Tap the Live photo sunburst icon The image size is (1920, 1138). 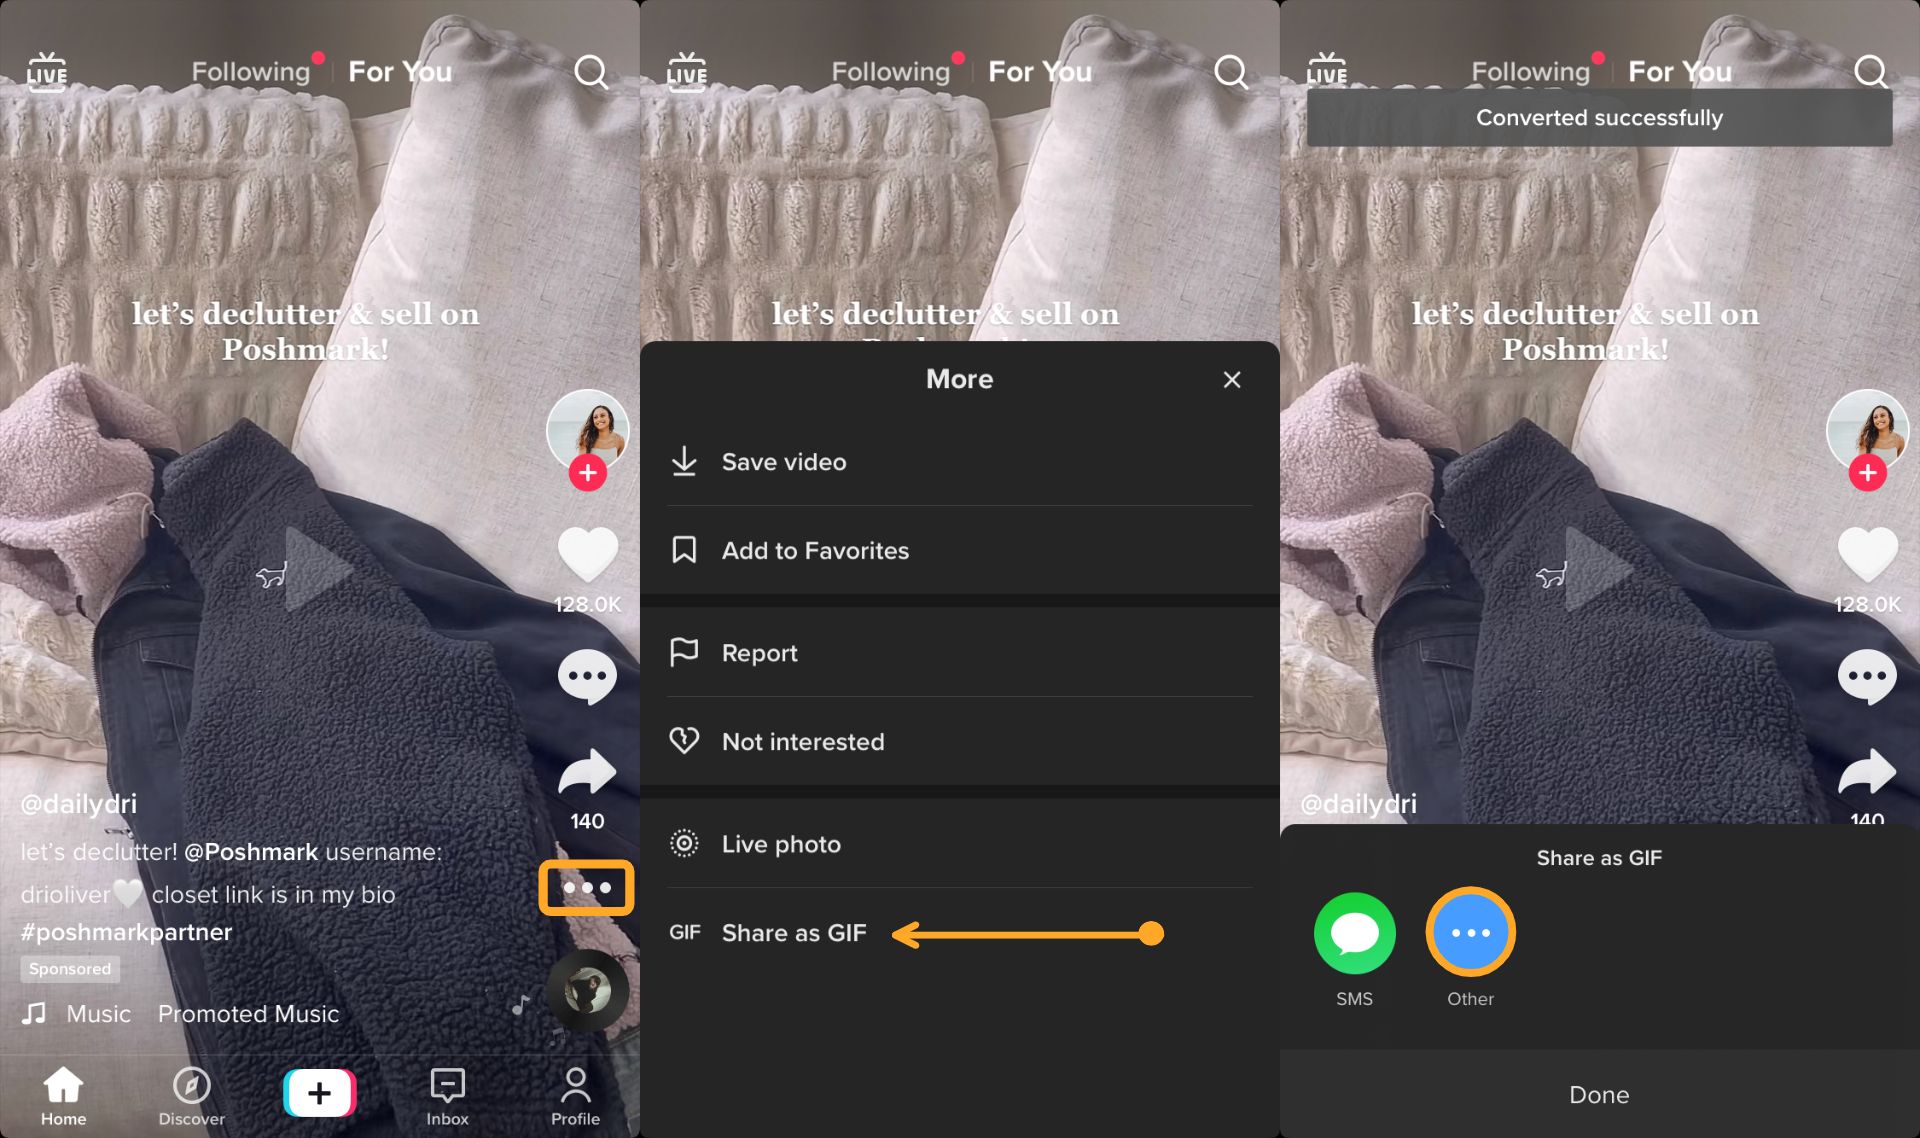(x=686, y=841)
